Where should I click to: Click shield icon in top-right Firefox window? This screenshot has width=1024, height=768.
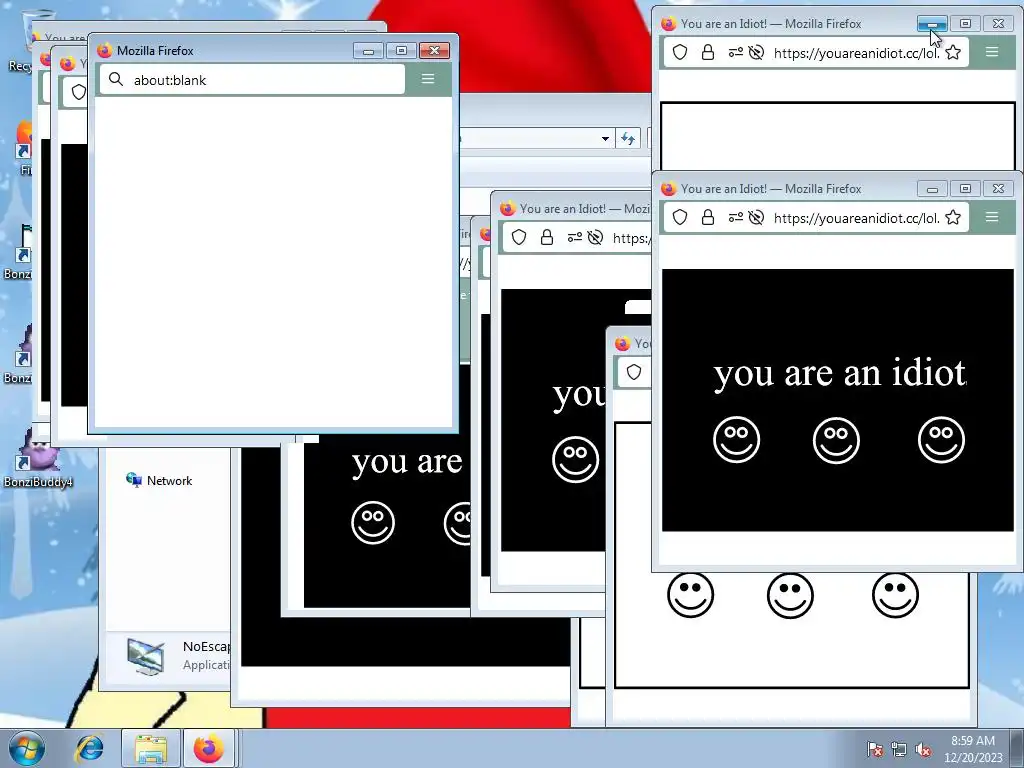[680, 52]
